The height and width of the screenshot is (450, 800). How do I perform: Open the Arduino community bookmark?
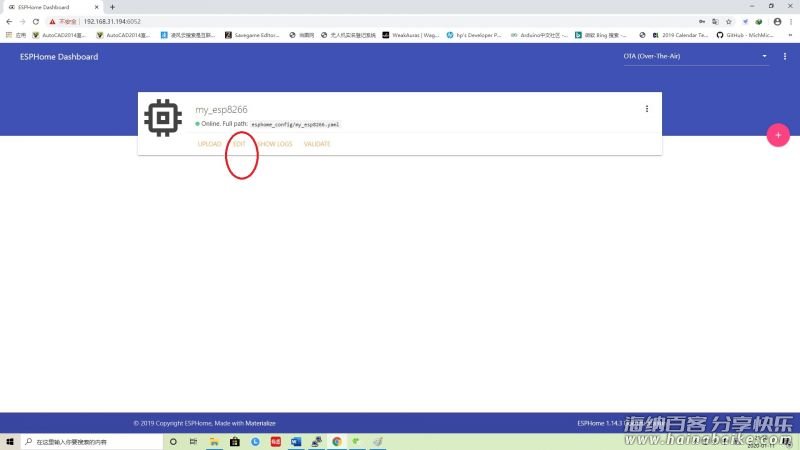click(539, 35)
